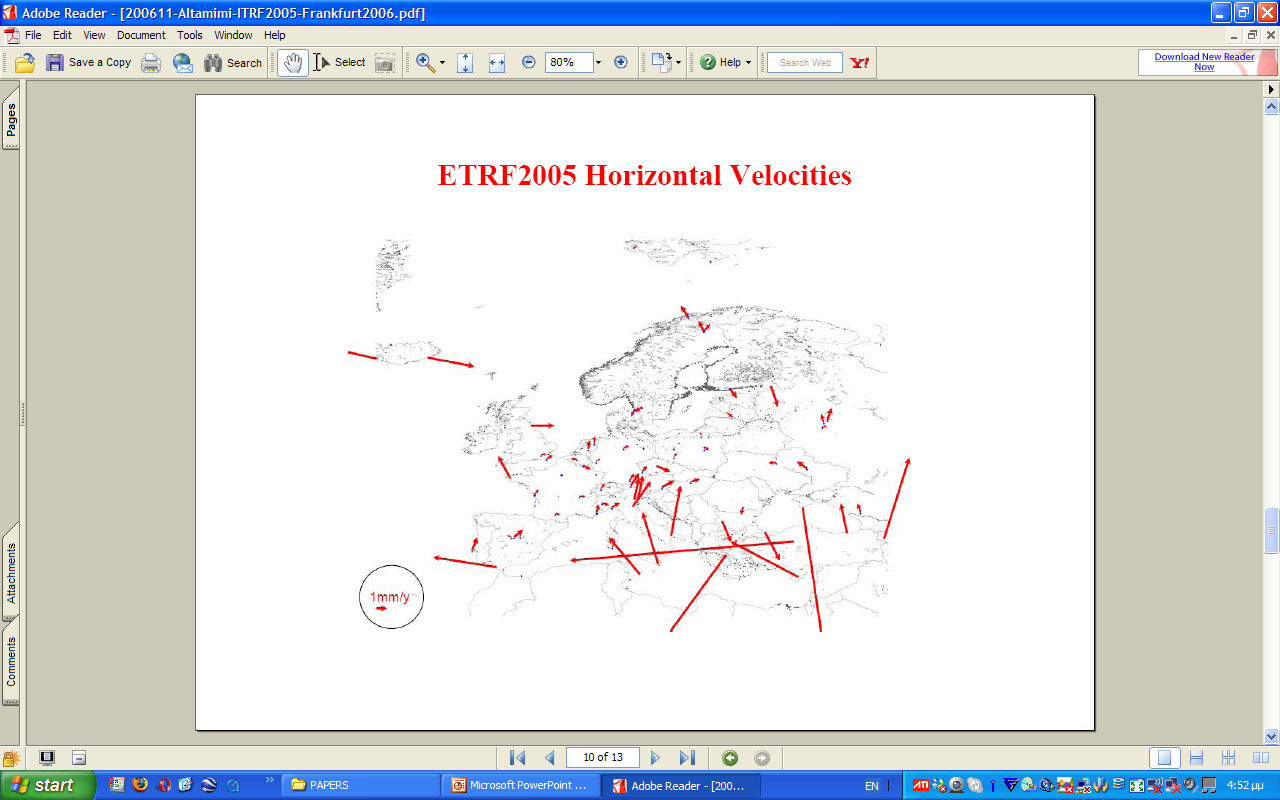1280x800 pixels.
Task: Zoom in with the plus button
Action: click(620, 62)
